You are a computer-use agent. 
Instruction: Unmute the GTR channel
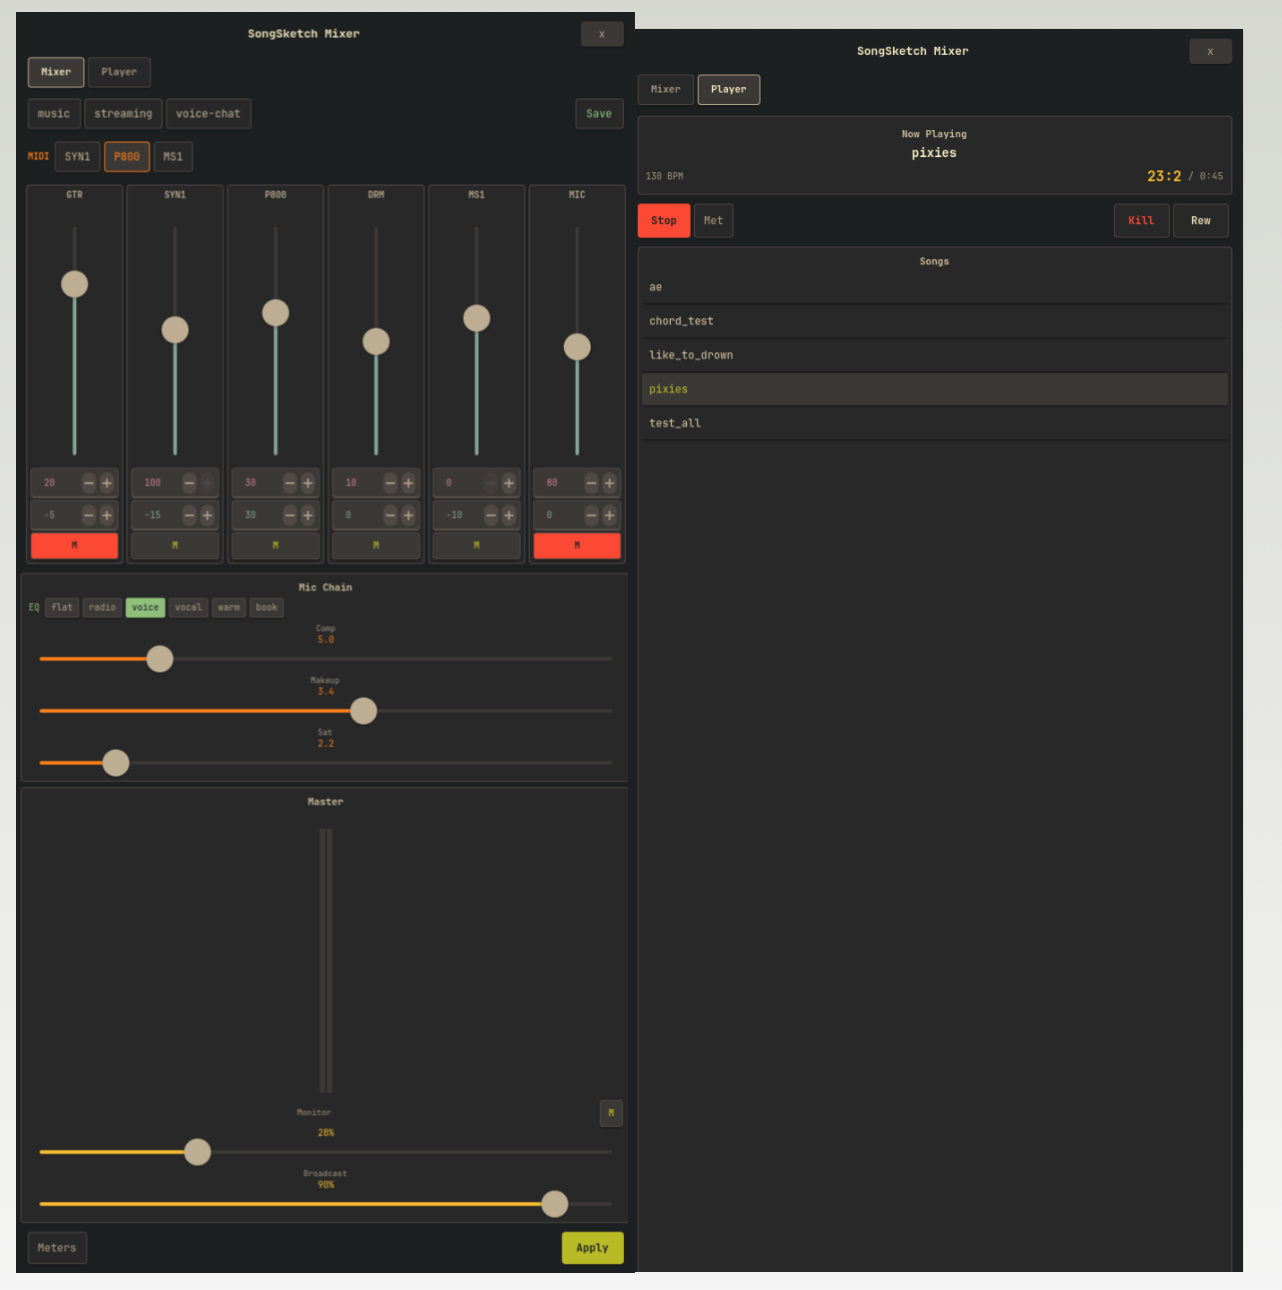(74, 546)
